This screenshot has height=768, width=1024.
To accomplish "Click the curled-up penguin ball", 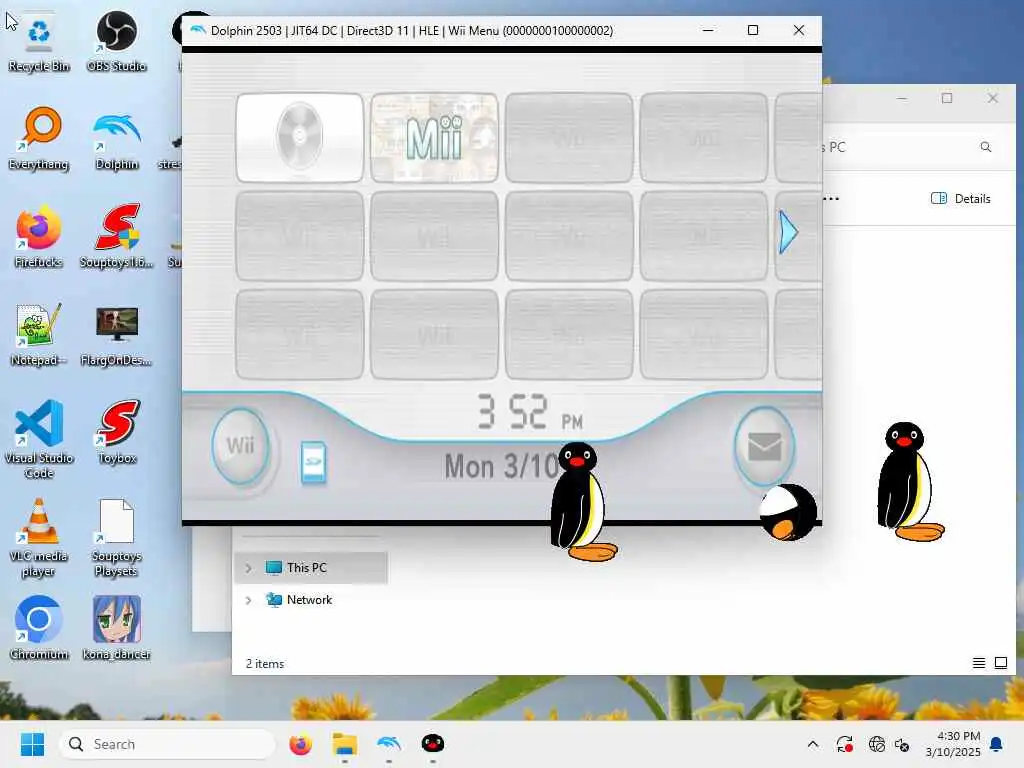I will 788,513.
